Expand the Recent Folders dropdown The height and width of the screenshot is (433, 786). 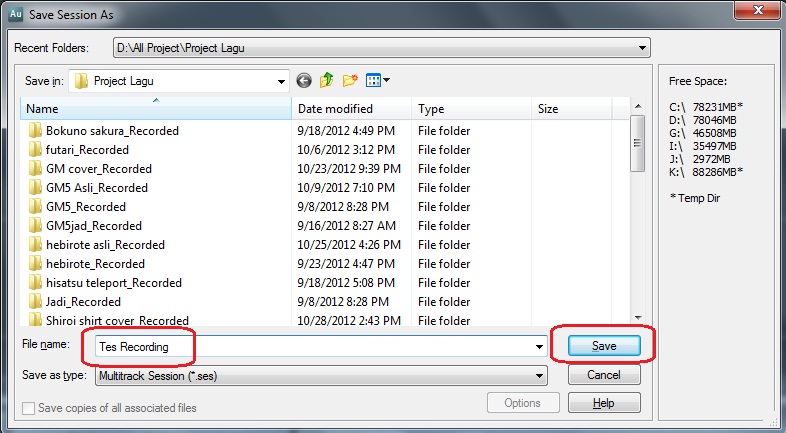(642, 48)
